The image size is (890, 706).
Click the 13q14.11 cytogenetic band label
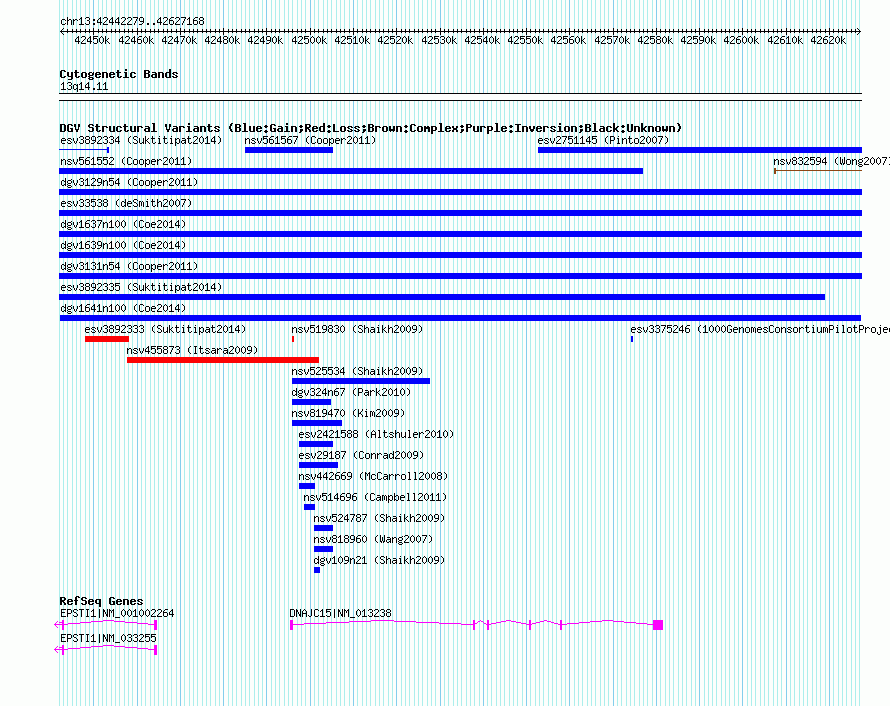[x=84, y=87]
